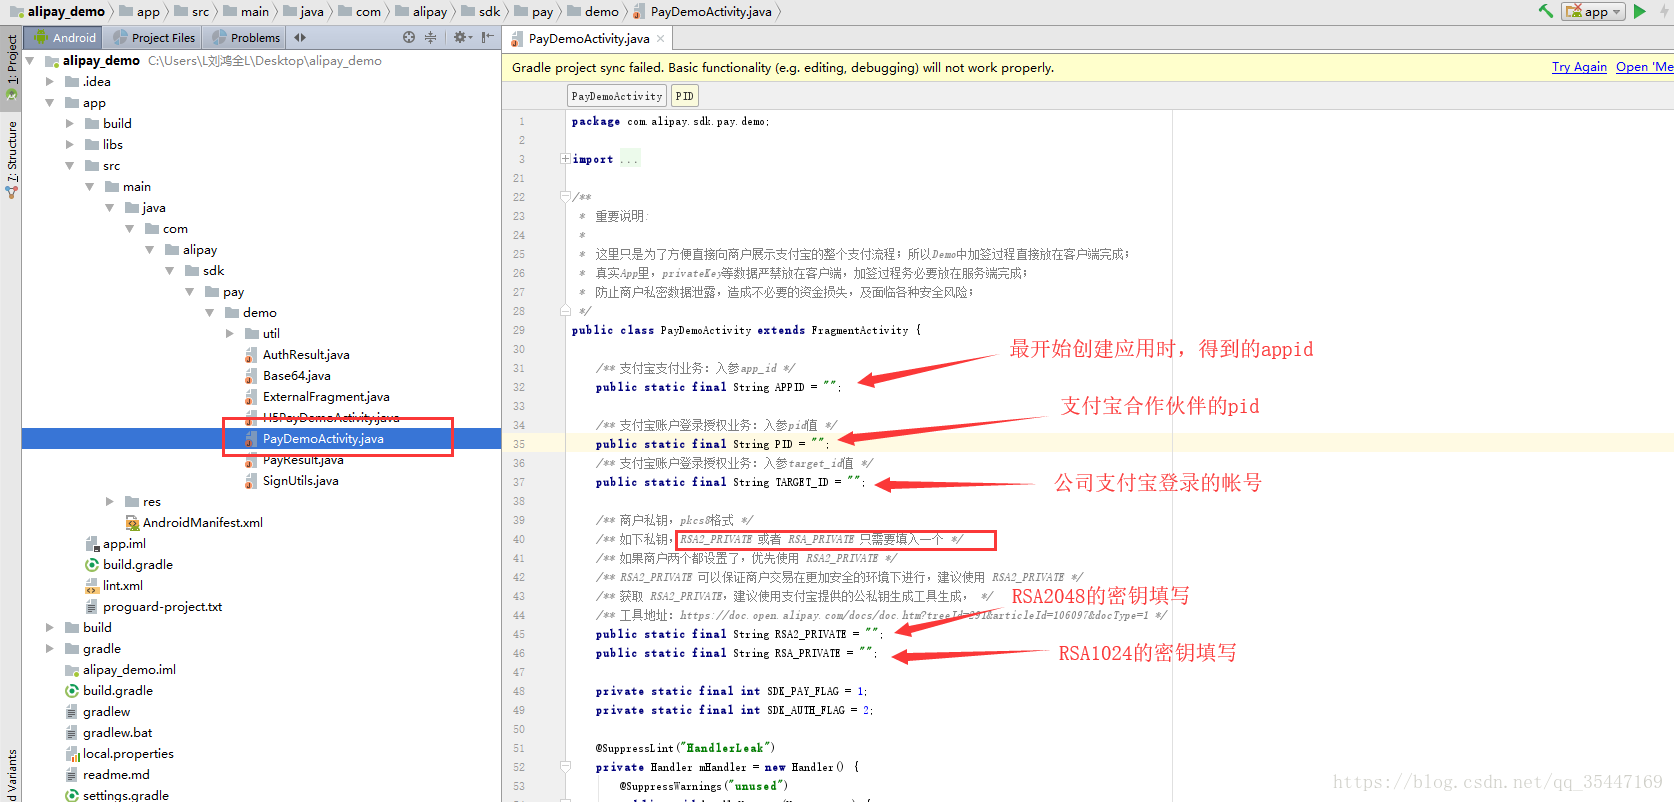Expand the util folder
This screenshot has width=1674, height=802.
pyautogui.click(x=230, y=334)
